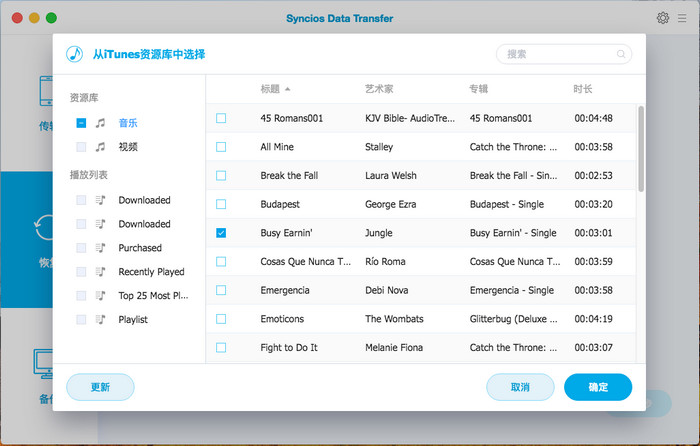Sort by 专辑 column header

(x=479, y=89)
